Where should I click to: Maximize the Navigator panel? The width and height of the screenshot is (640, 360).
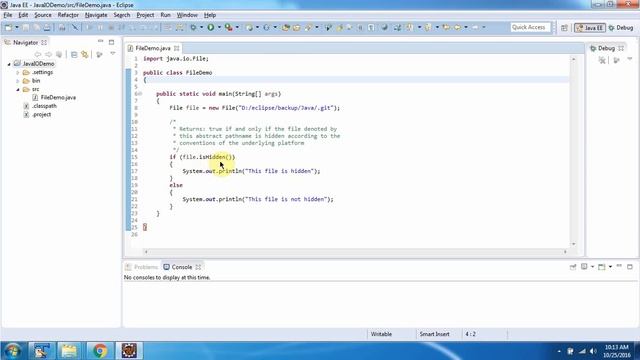(x=111, y=42)
